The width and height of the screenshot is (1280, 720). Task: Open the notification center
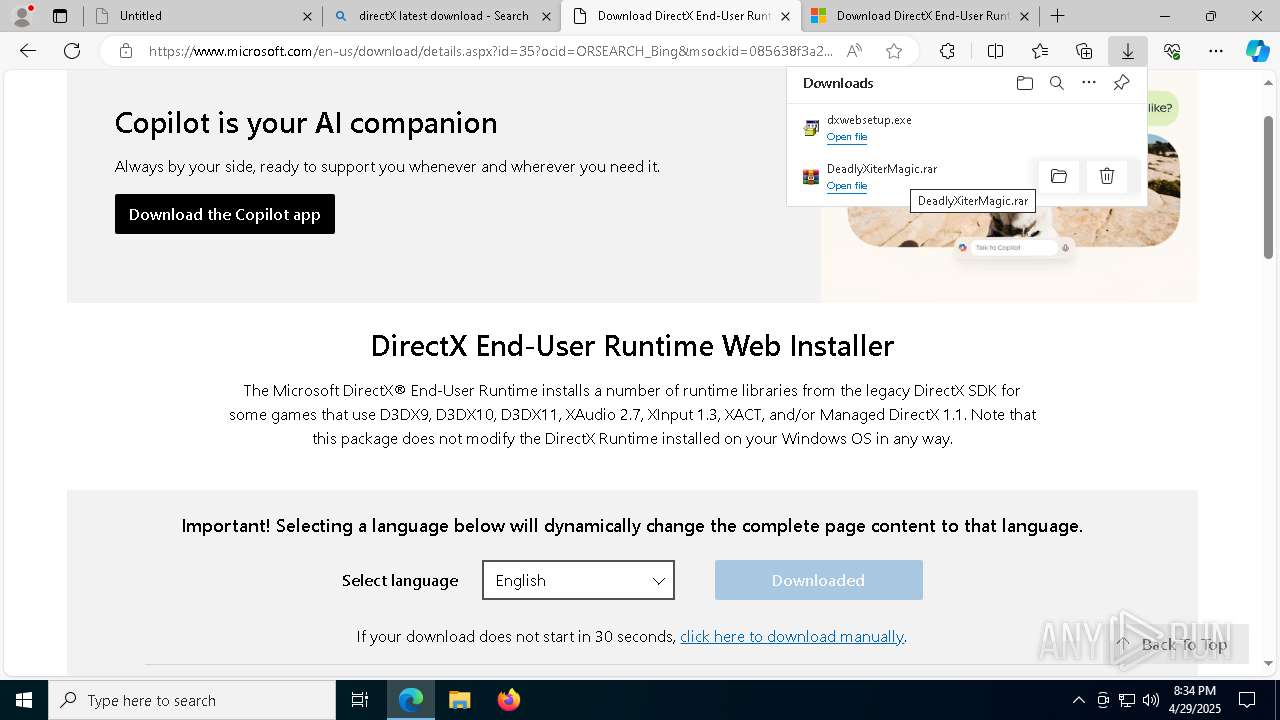(x=1247, y=700)
